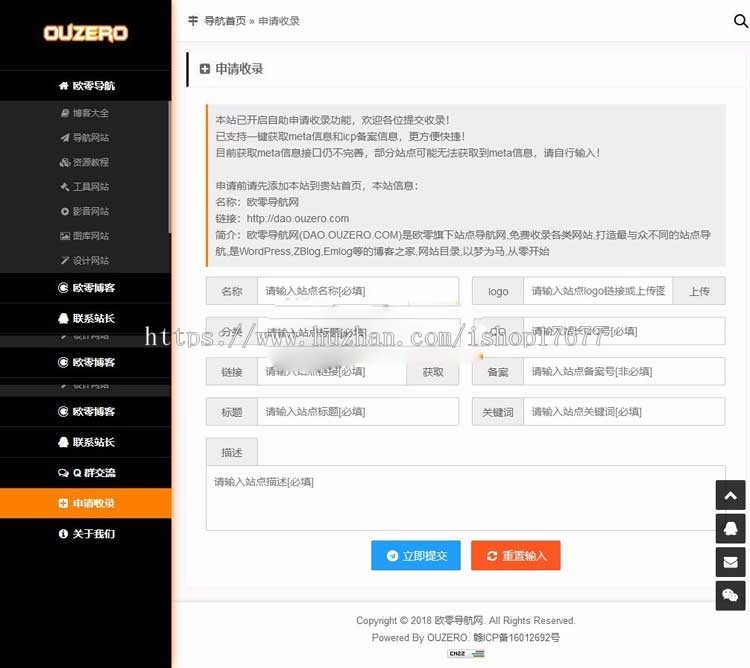Click the QQ number input field

624,331
